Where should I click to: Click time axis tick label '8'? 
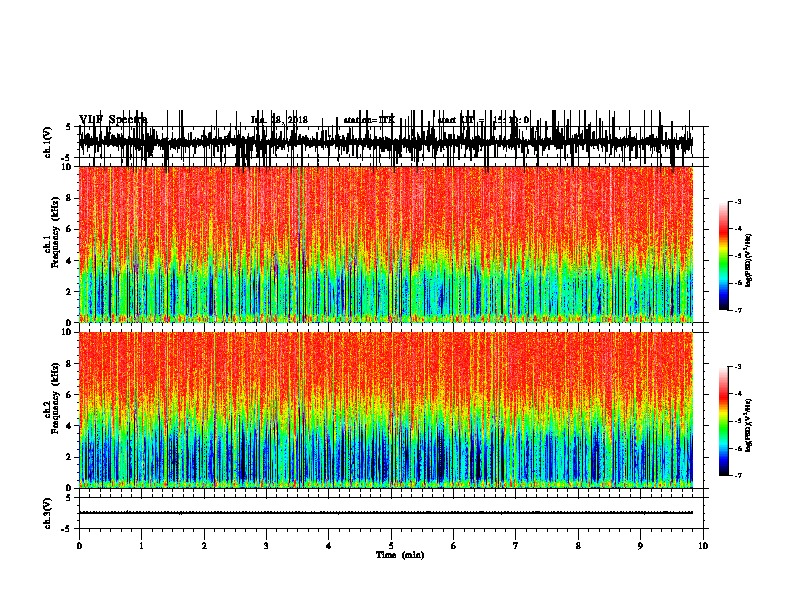(578, 546)
